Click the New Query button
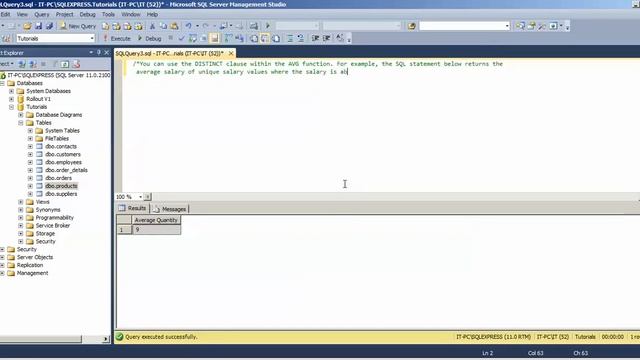 (x=78, y=26)
